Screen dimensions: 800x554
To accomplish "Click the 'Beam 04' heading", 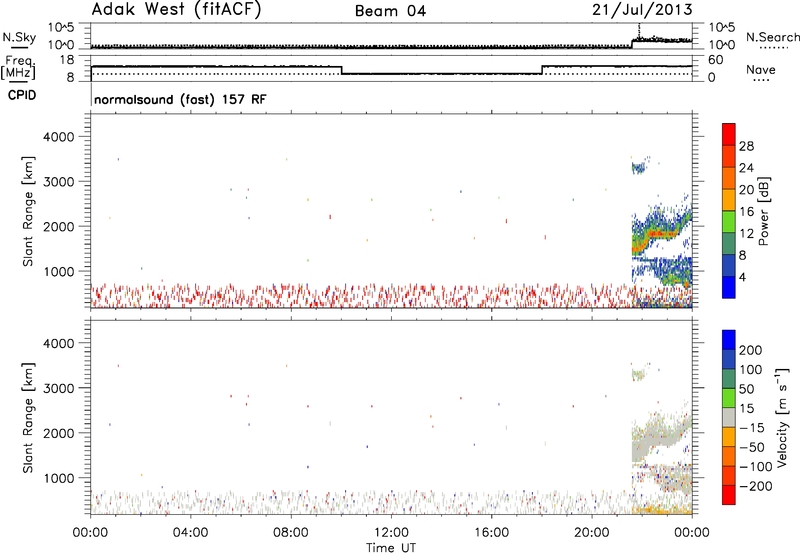I will coord(390,11).
